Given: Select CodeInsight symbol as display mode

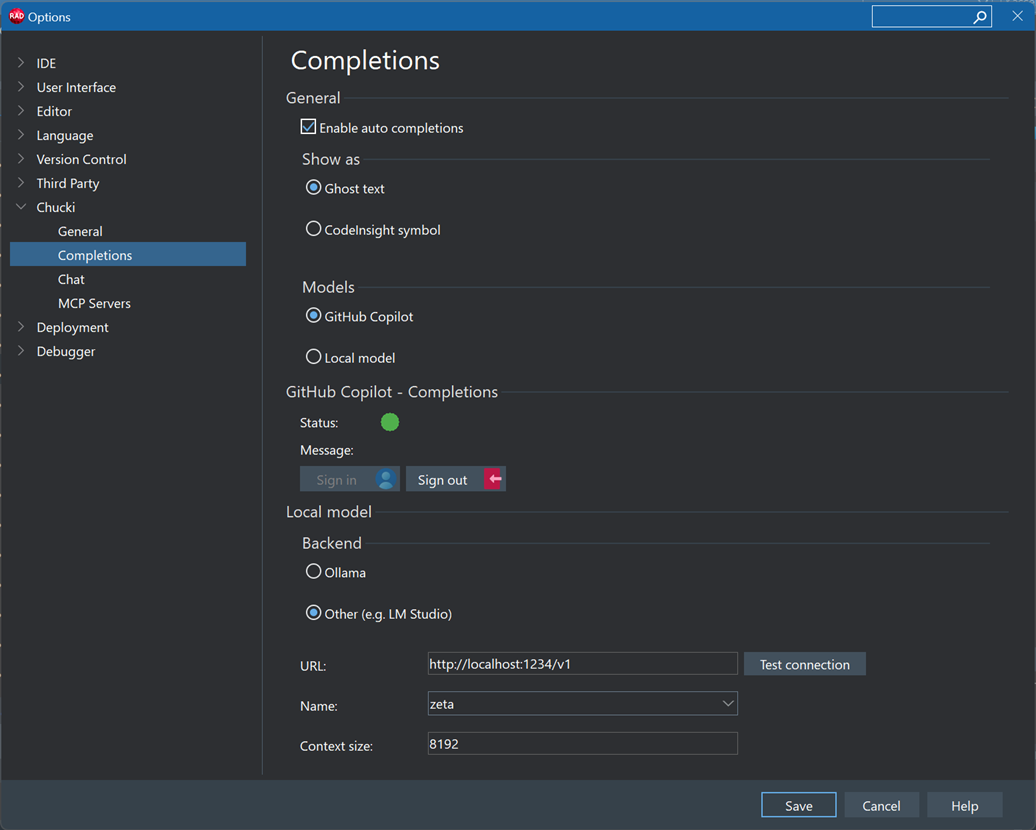Looking at the screenshot, I should (313, 228).
